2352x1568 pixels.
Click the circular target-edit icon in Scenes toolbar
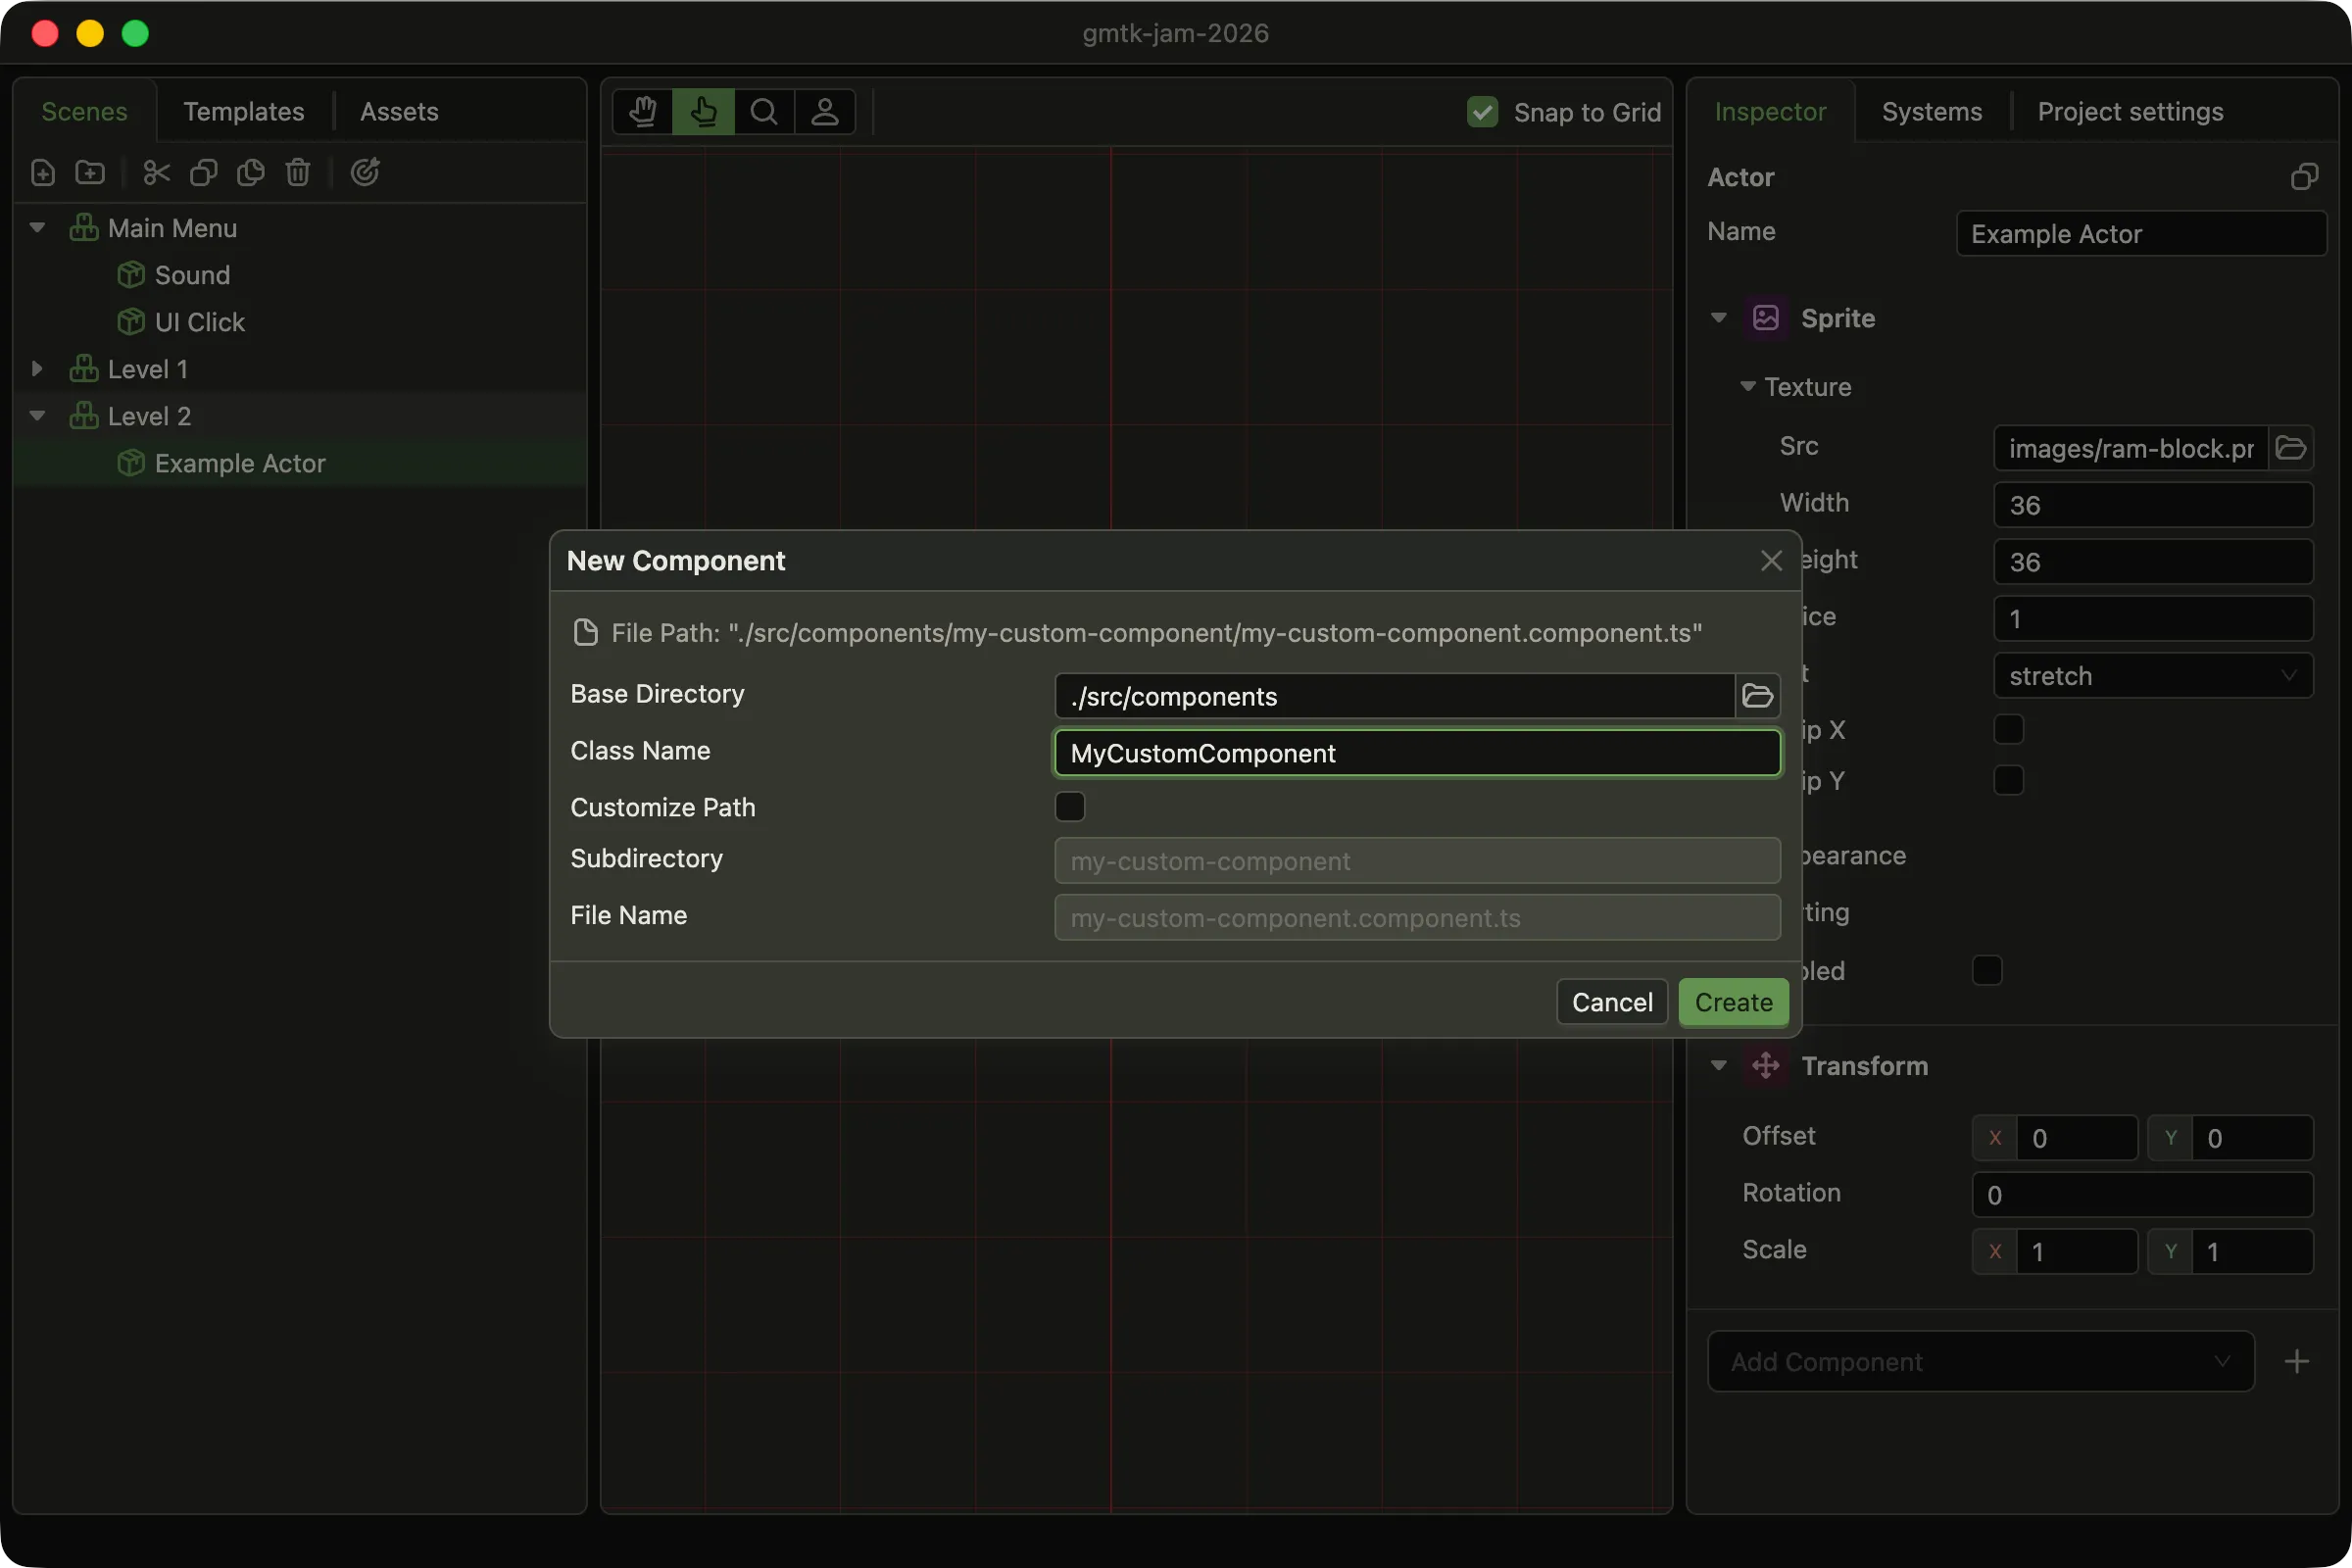pyautogui.click(x=365, y=172)
